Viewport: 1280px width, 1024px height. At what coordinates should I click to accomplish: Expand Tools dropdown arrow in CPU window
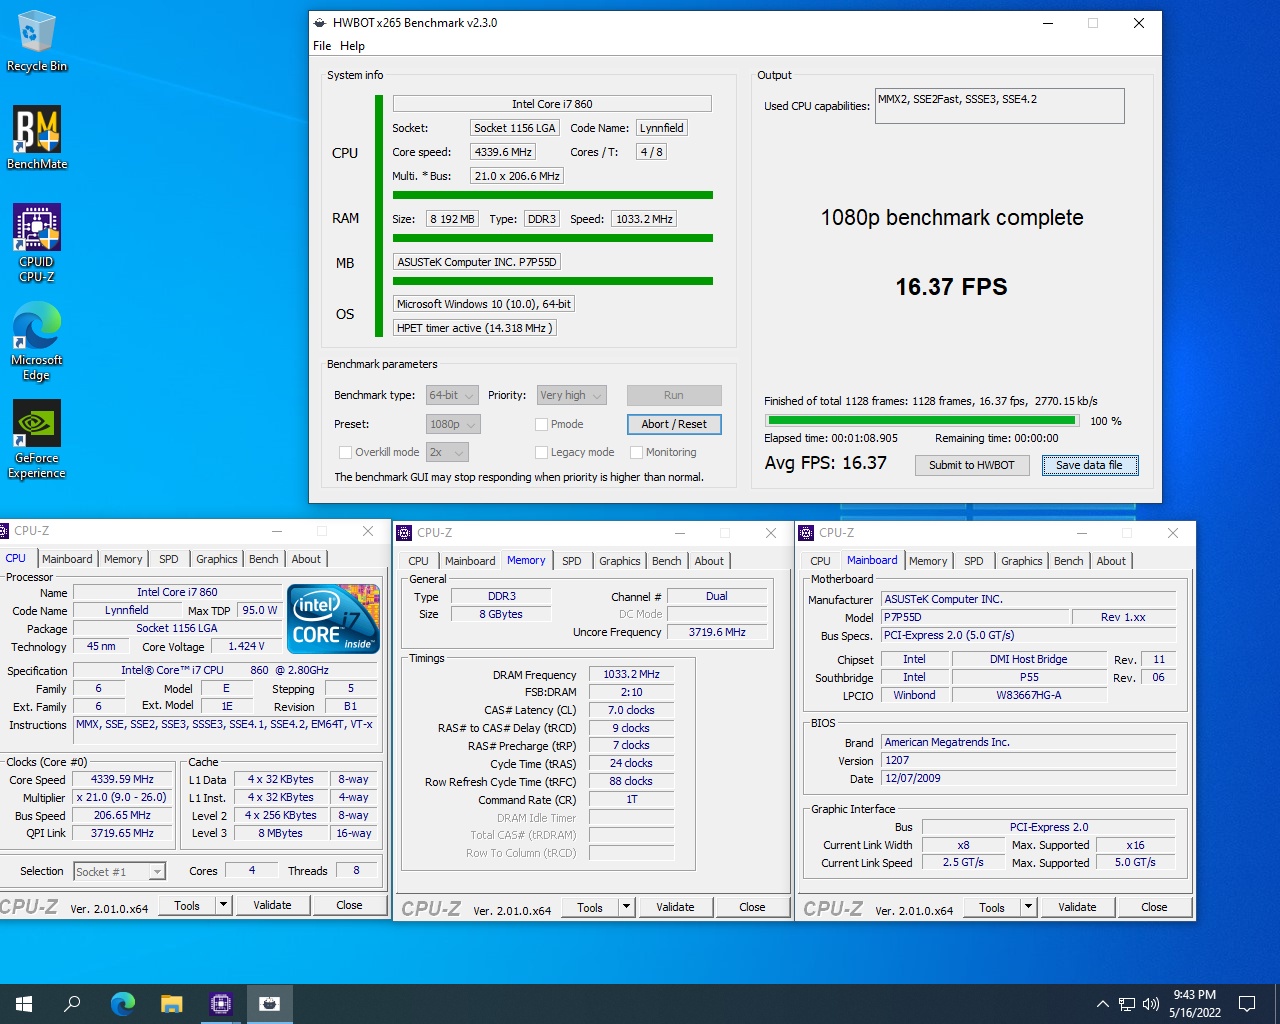(224, 905)
